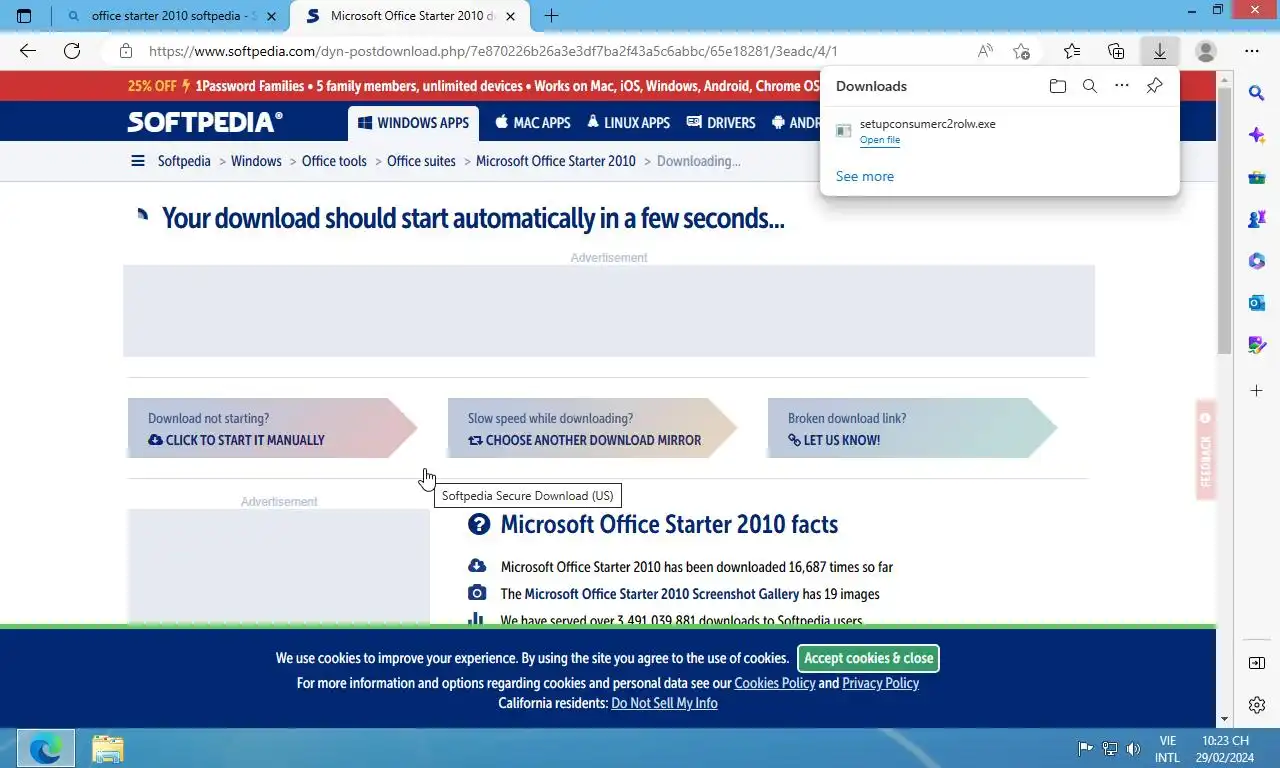Open the Action Center flag tray icon
The width and height of the screenshot is (1280, 768).
click(1085, 748)
